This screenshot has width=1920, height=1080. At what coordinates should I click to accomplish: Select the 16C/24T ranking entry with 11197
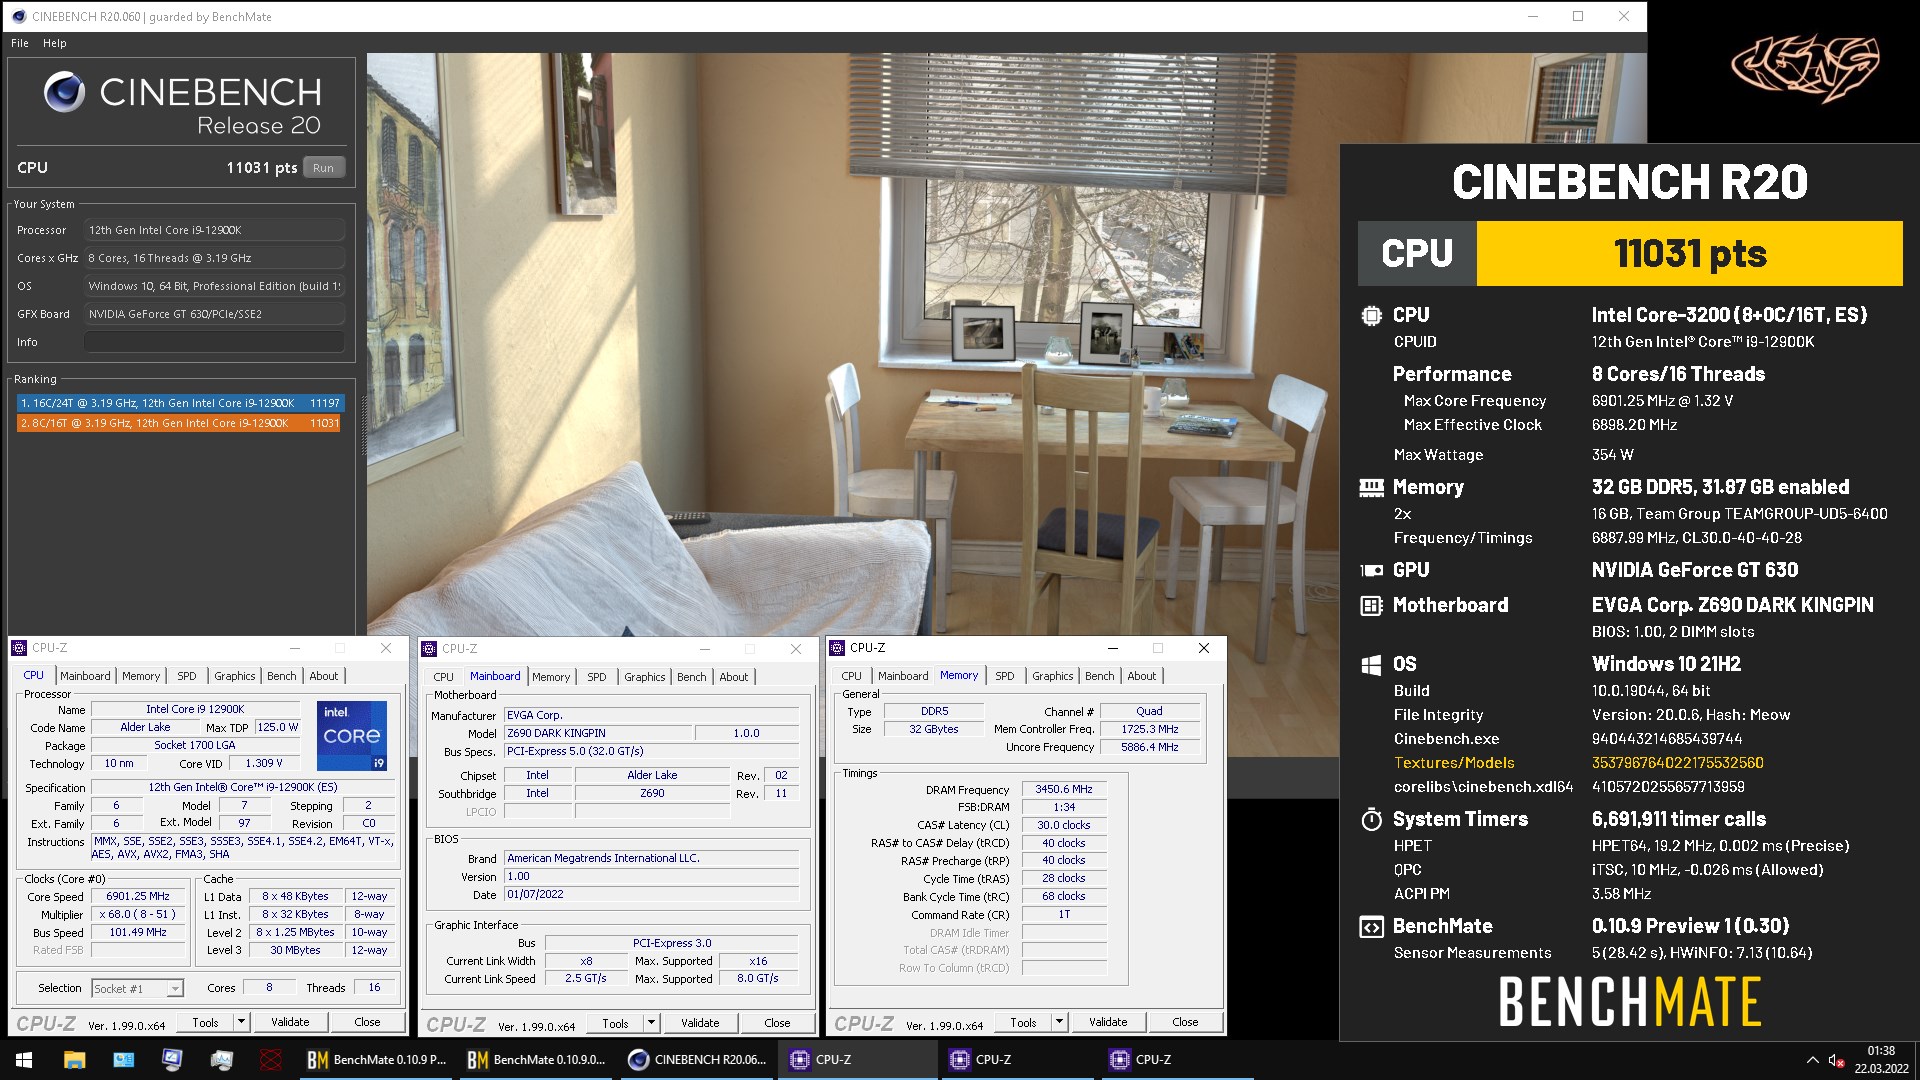pyautogui.click(x=181, y=403)
